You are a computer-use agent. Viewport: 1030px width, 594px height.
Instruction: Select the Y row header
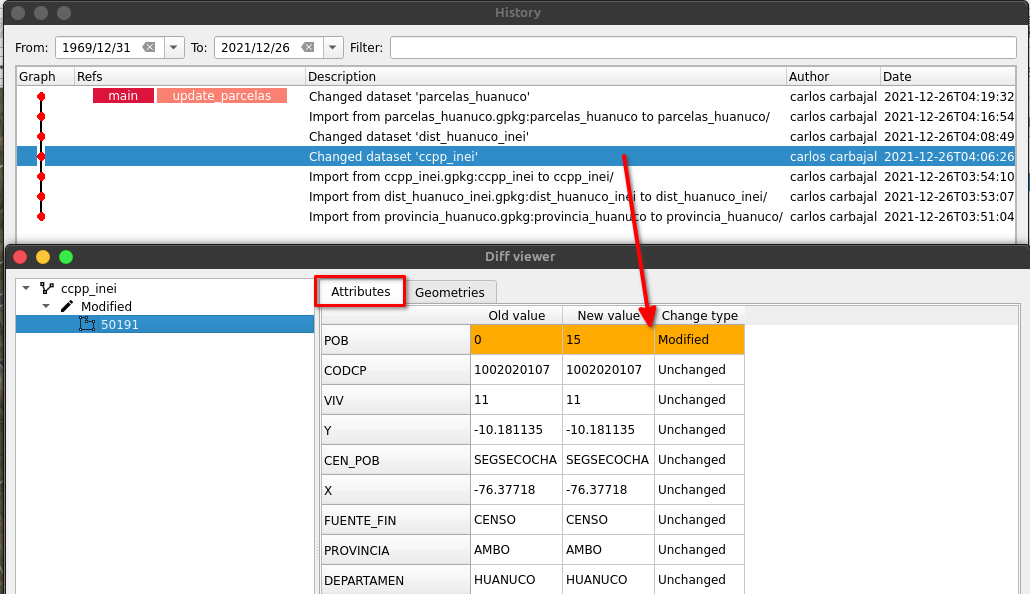click(x=396, y=430)
